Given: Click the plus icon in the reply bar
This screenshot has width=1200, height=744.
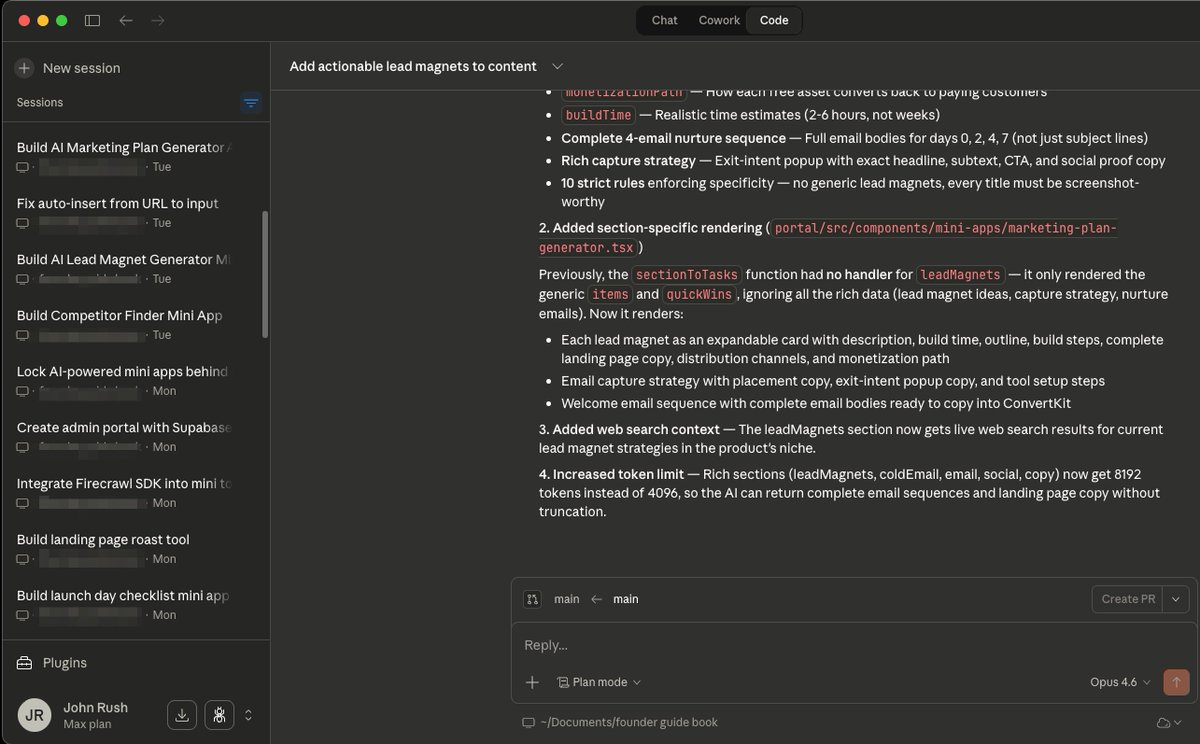Looking at the screenshot, I should click(532, 682).
